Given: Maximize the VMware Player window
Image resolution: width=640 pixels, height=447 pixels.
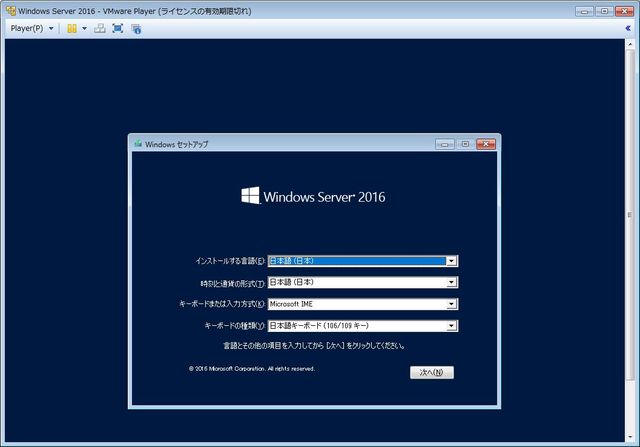Looking at the screenshot, I should click(604, 11).
